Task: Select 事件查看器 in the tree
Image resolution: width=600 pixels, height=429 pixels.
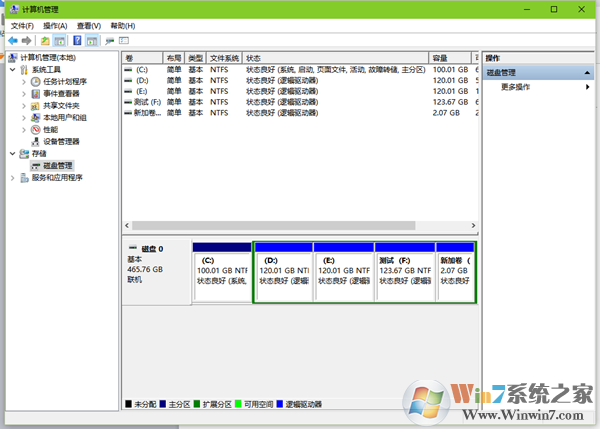Action: pyautogui.click(x=62, y=93)
